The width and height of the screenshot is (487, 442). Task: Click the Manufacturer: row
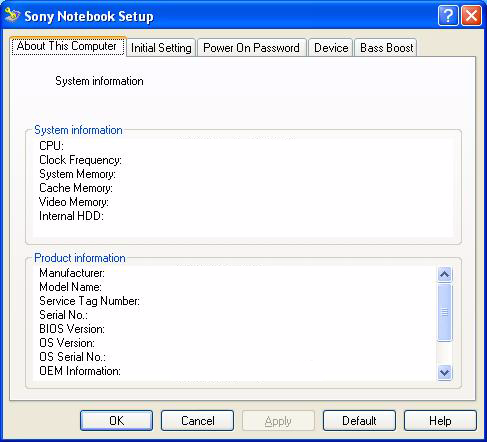pyautogui.click(x=72, y=273)
